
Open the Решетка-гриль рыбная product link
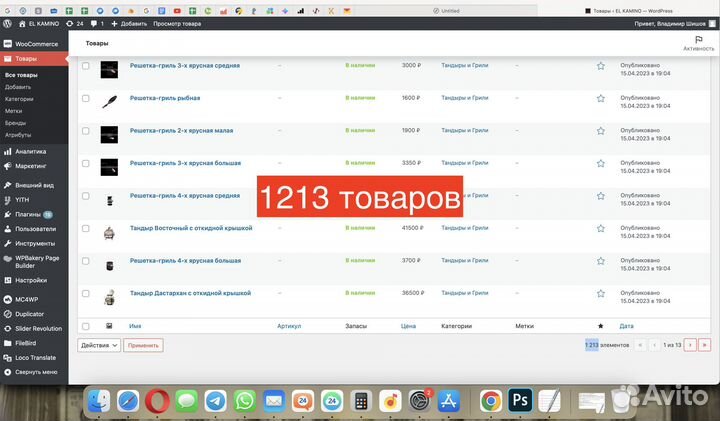pyautogui.click(x=165, y=98)
